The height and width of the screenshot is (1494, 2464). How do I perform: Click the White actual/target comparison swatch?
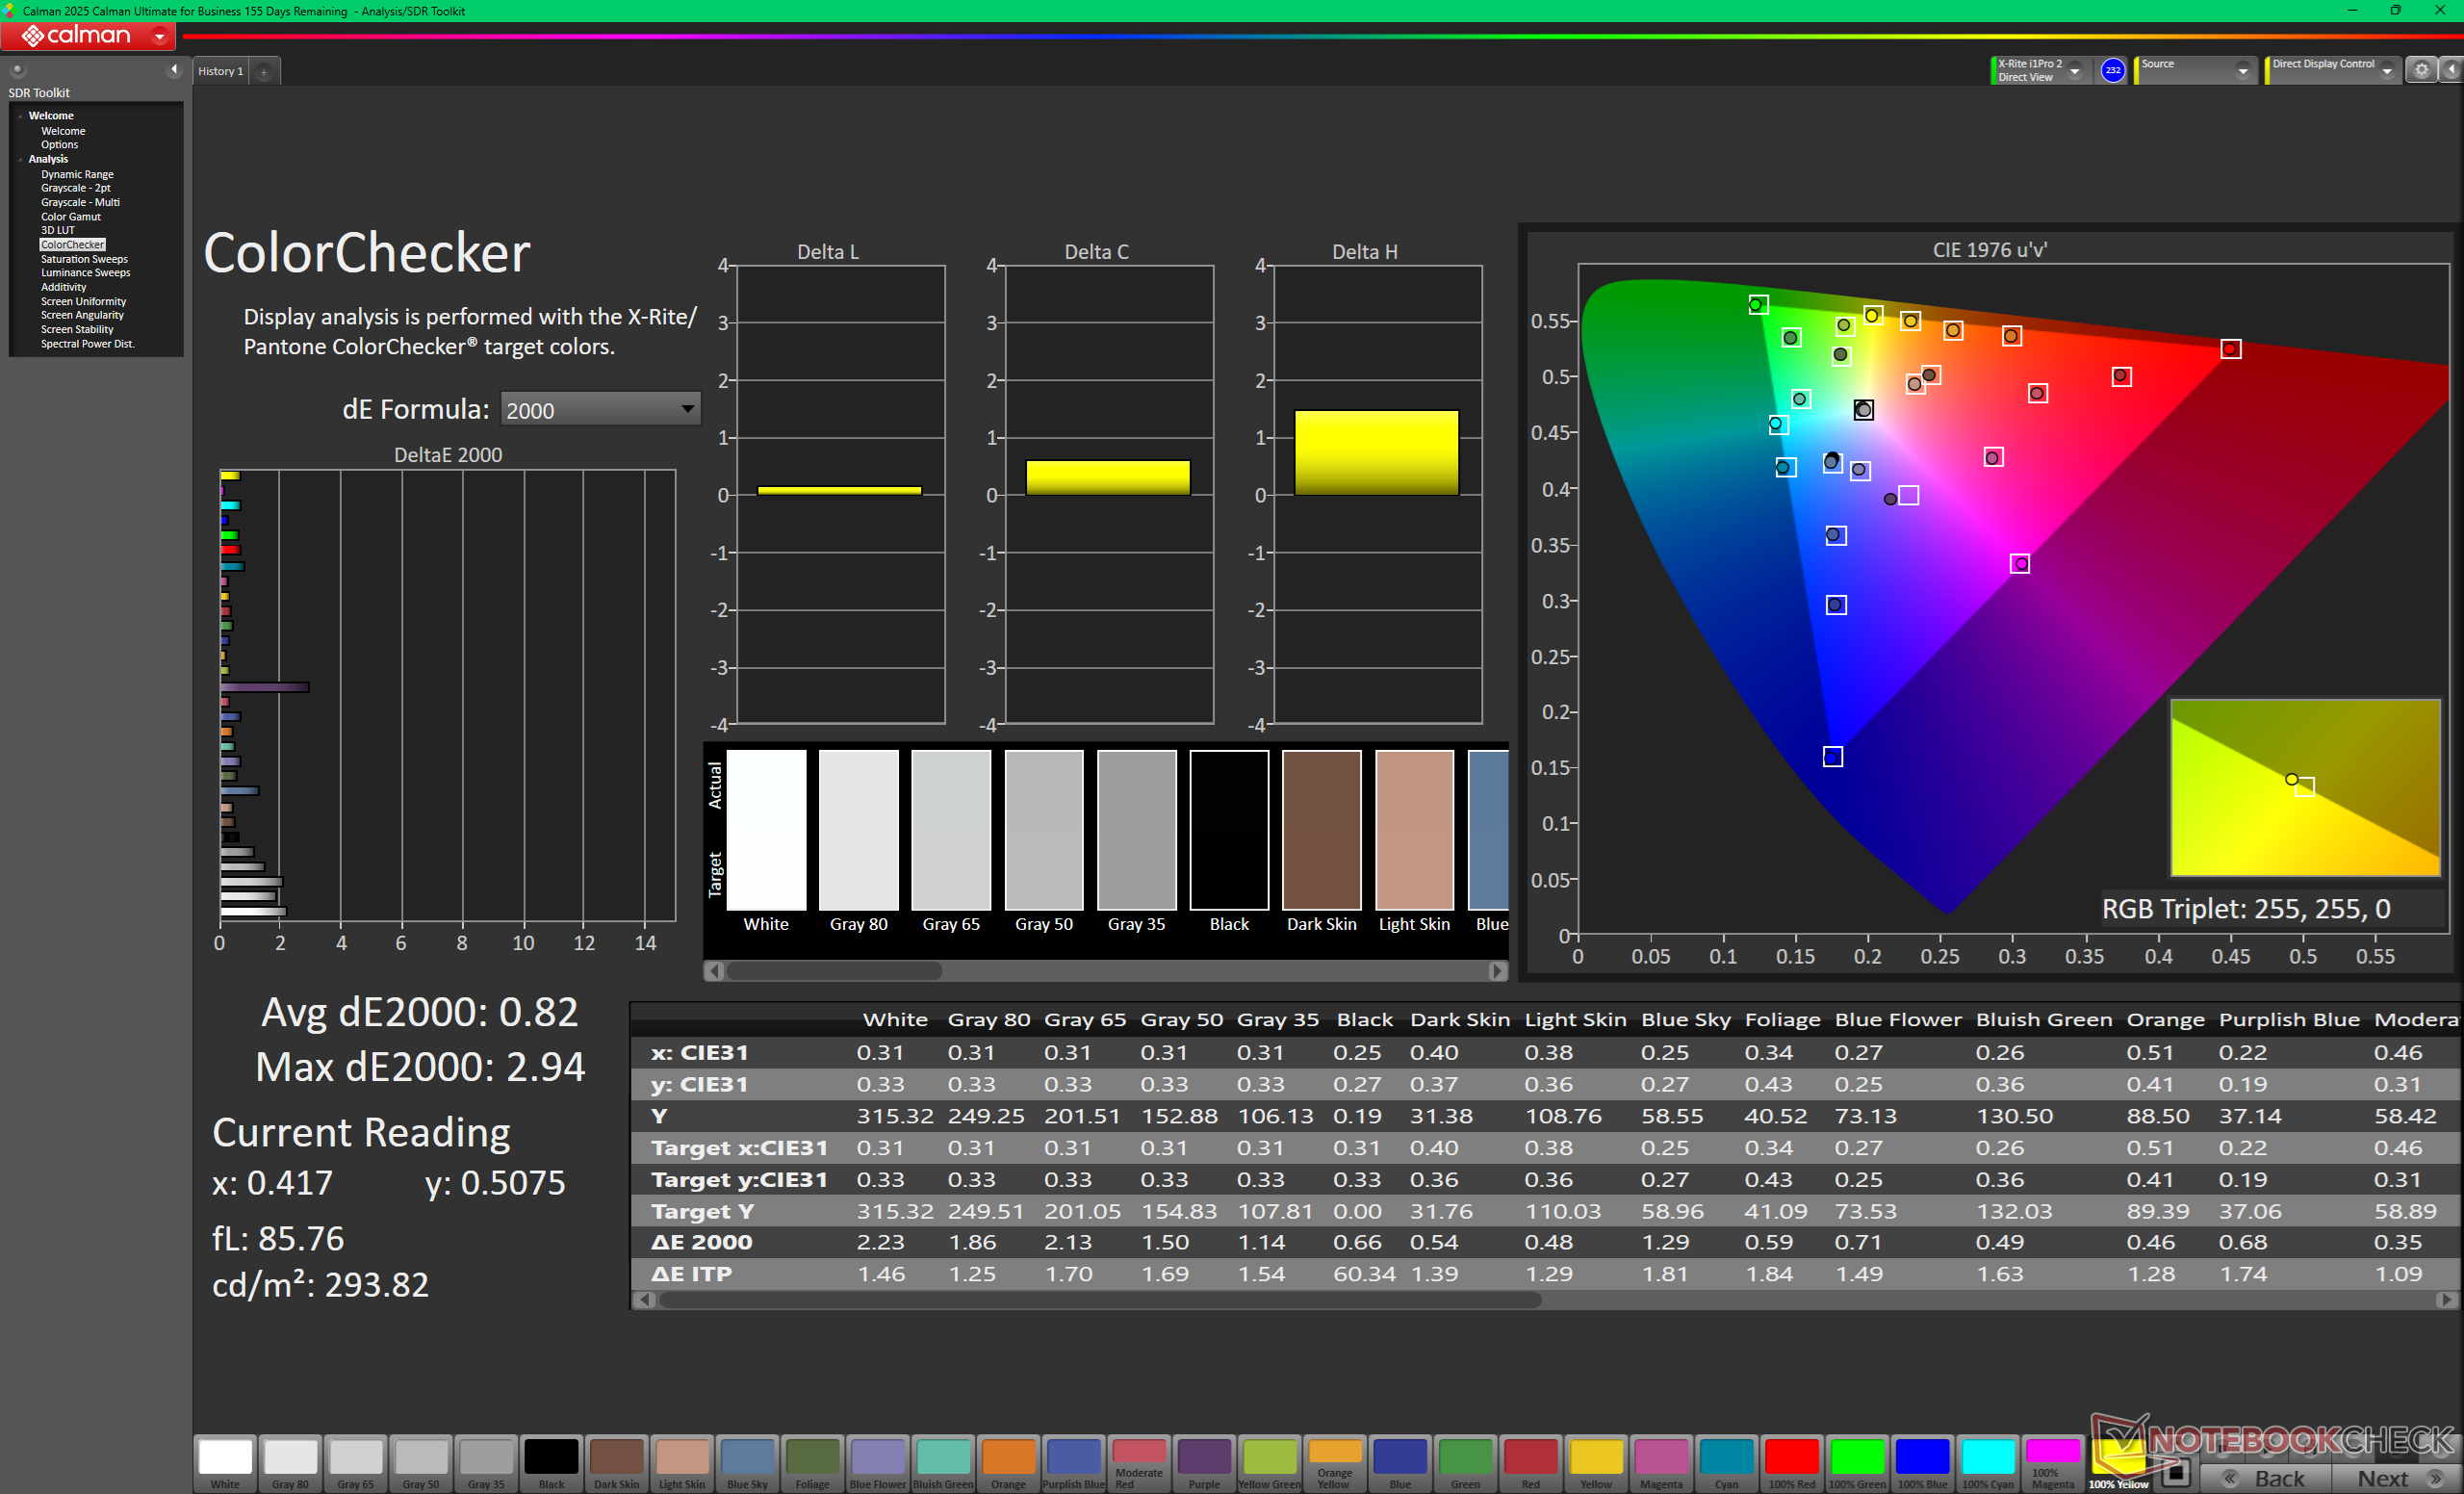766,830
